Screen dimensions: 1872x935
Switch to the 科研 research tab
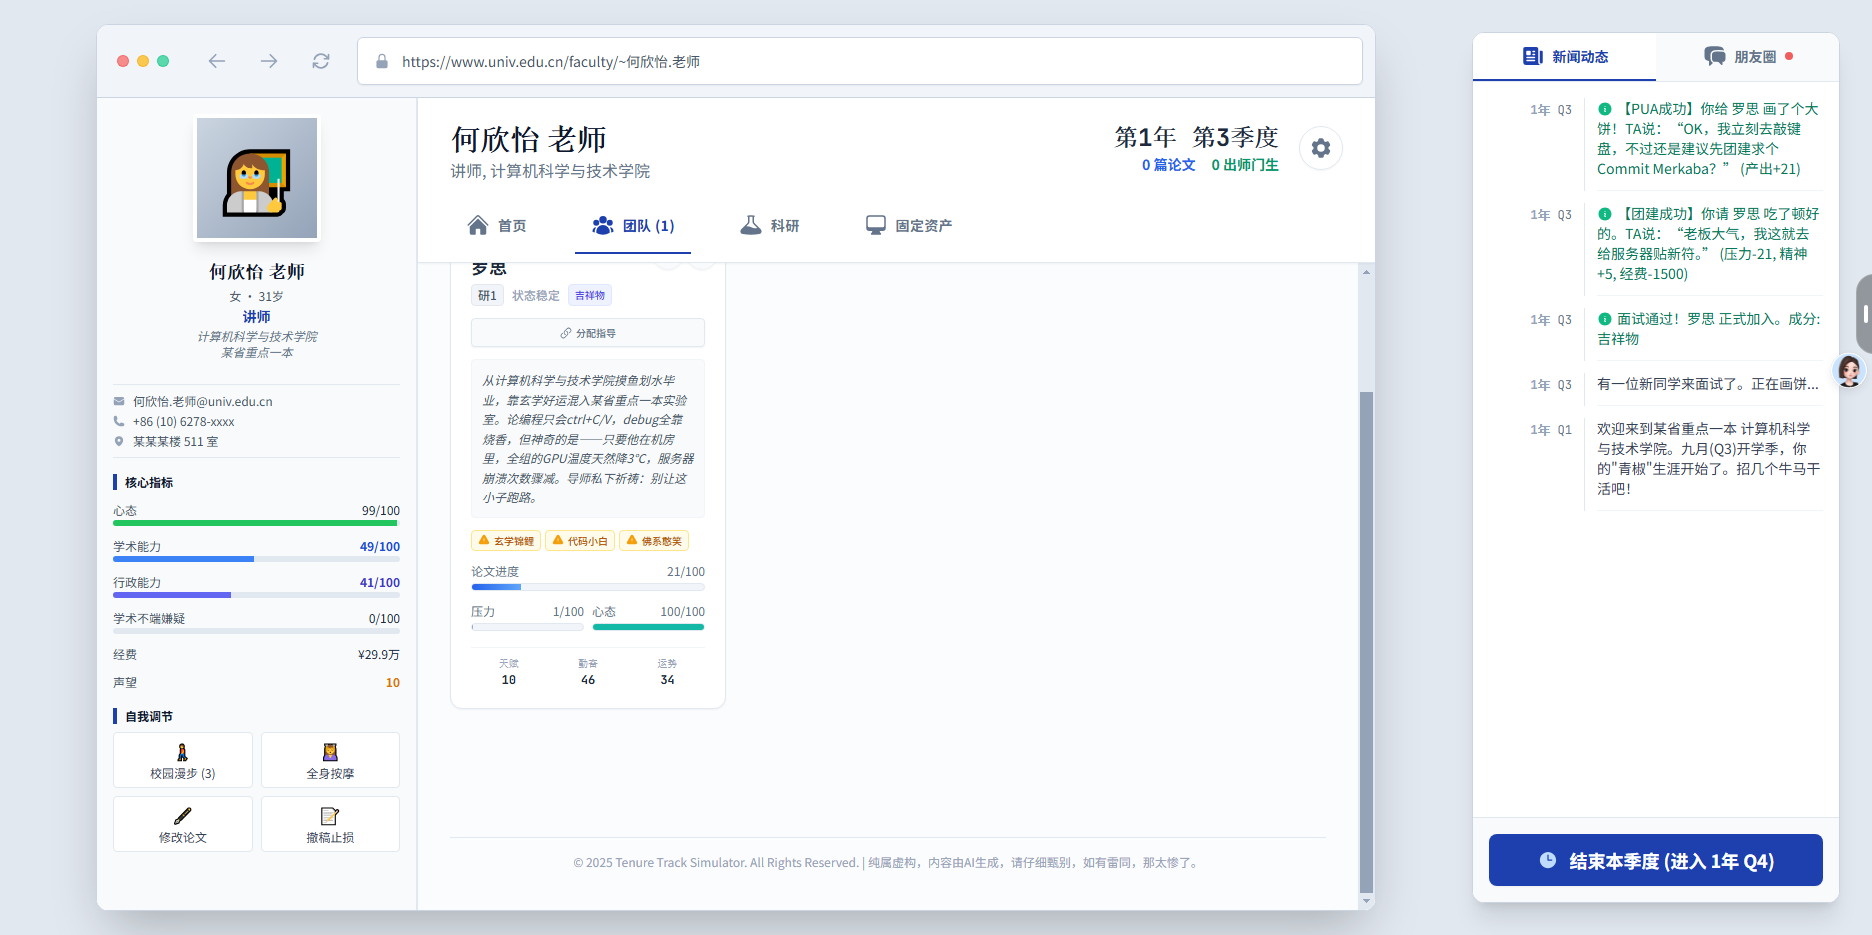pos(770,226)
